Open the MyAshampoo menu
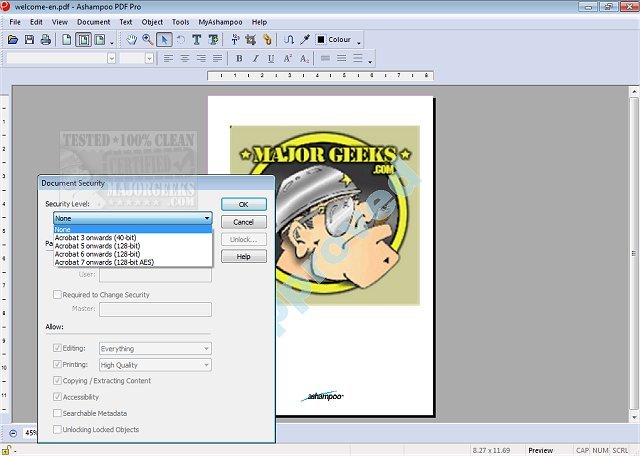Image resolution: width=640 pixels, height=456 pixels. (220, 22)
